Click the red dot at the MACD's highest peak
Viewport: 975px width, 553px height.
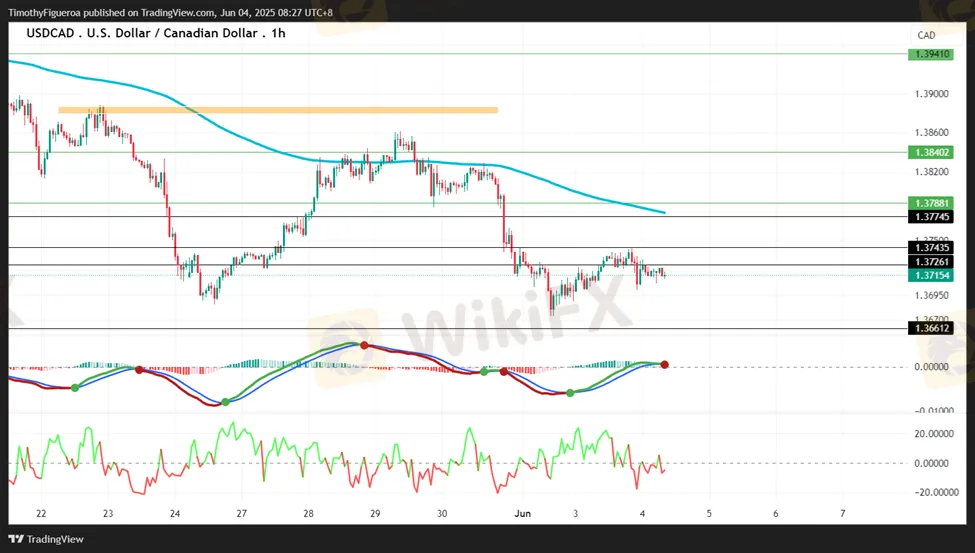click(x=364, y=345)
